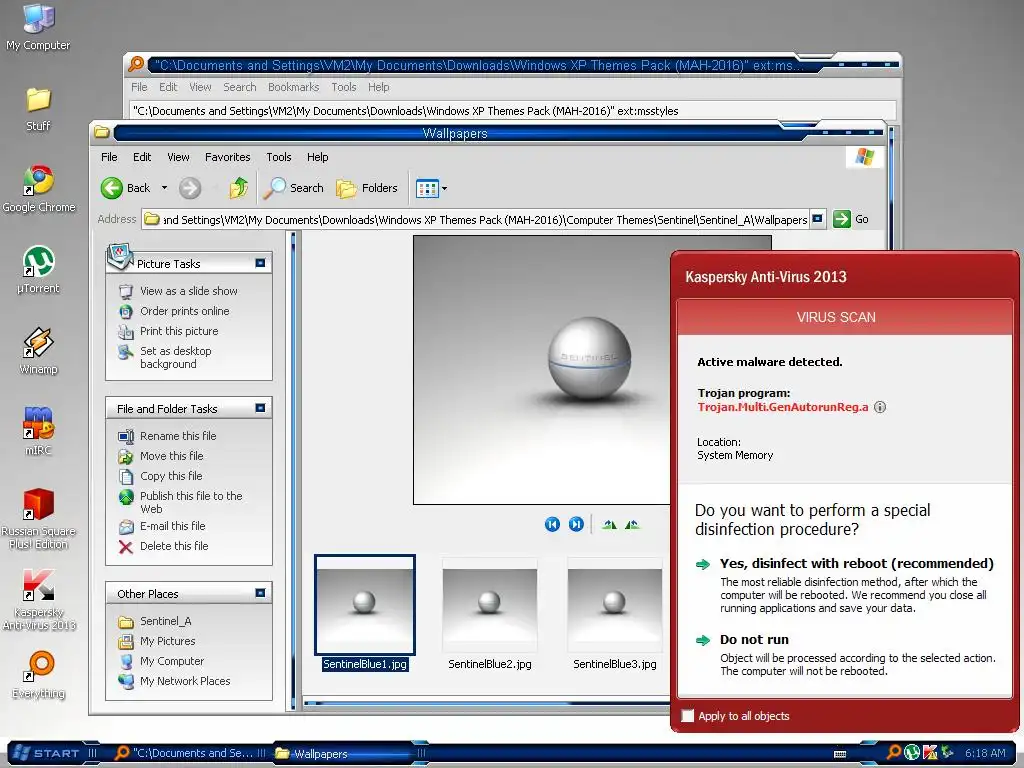Click Order prints online
The height and width of the screenshot is (768, 1024).
point(184,312)
